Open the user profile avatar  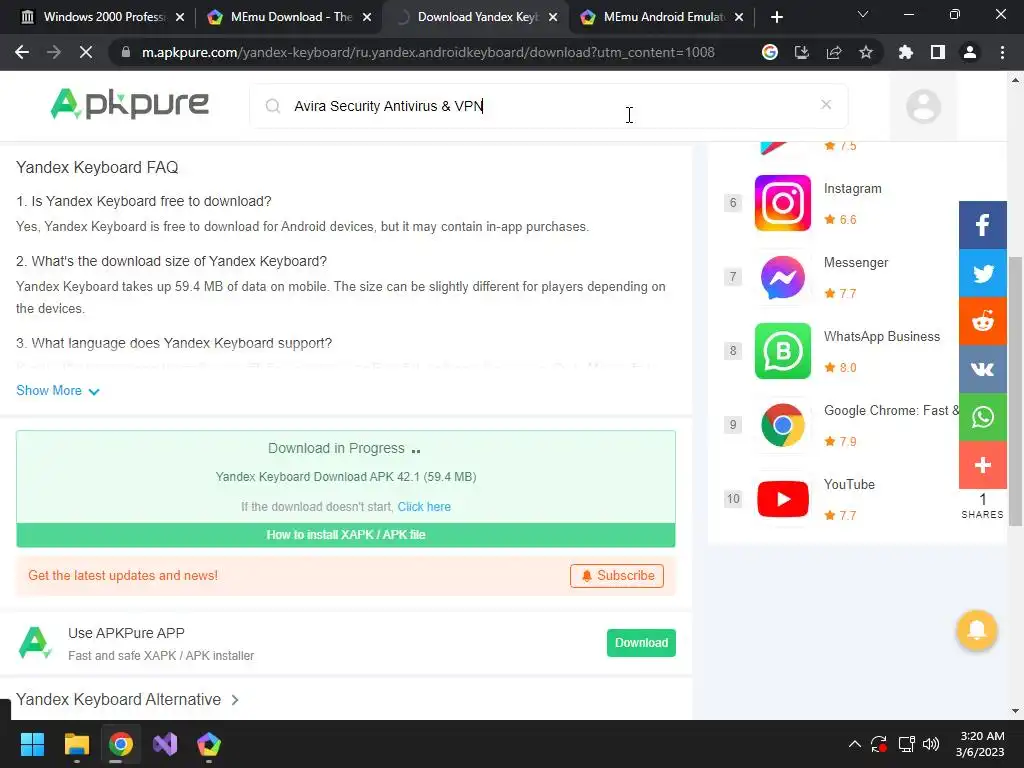(x=923, y=106)
